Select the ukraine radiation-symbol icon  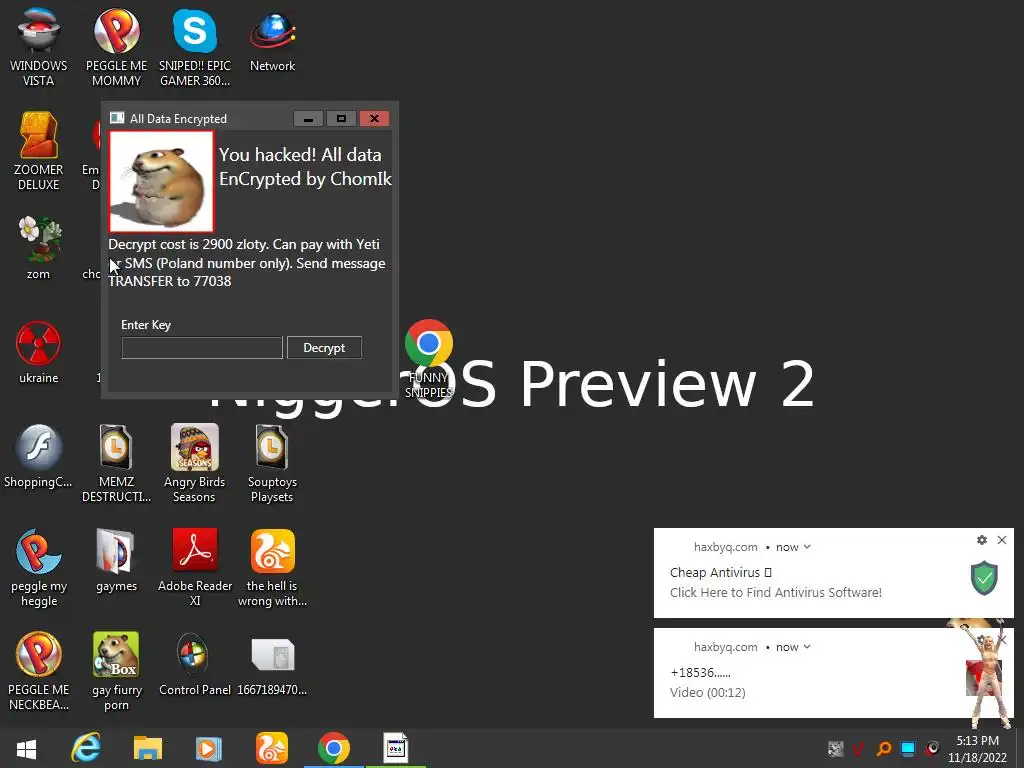click(39, 352)
